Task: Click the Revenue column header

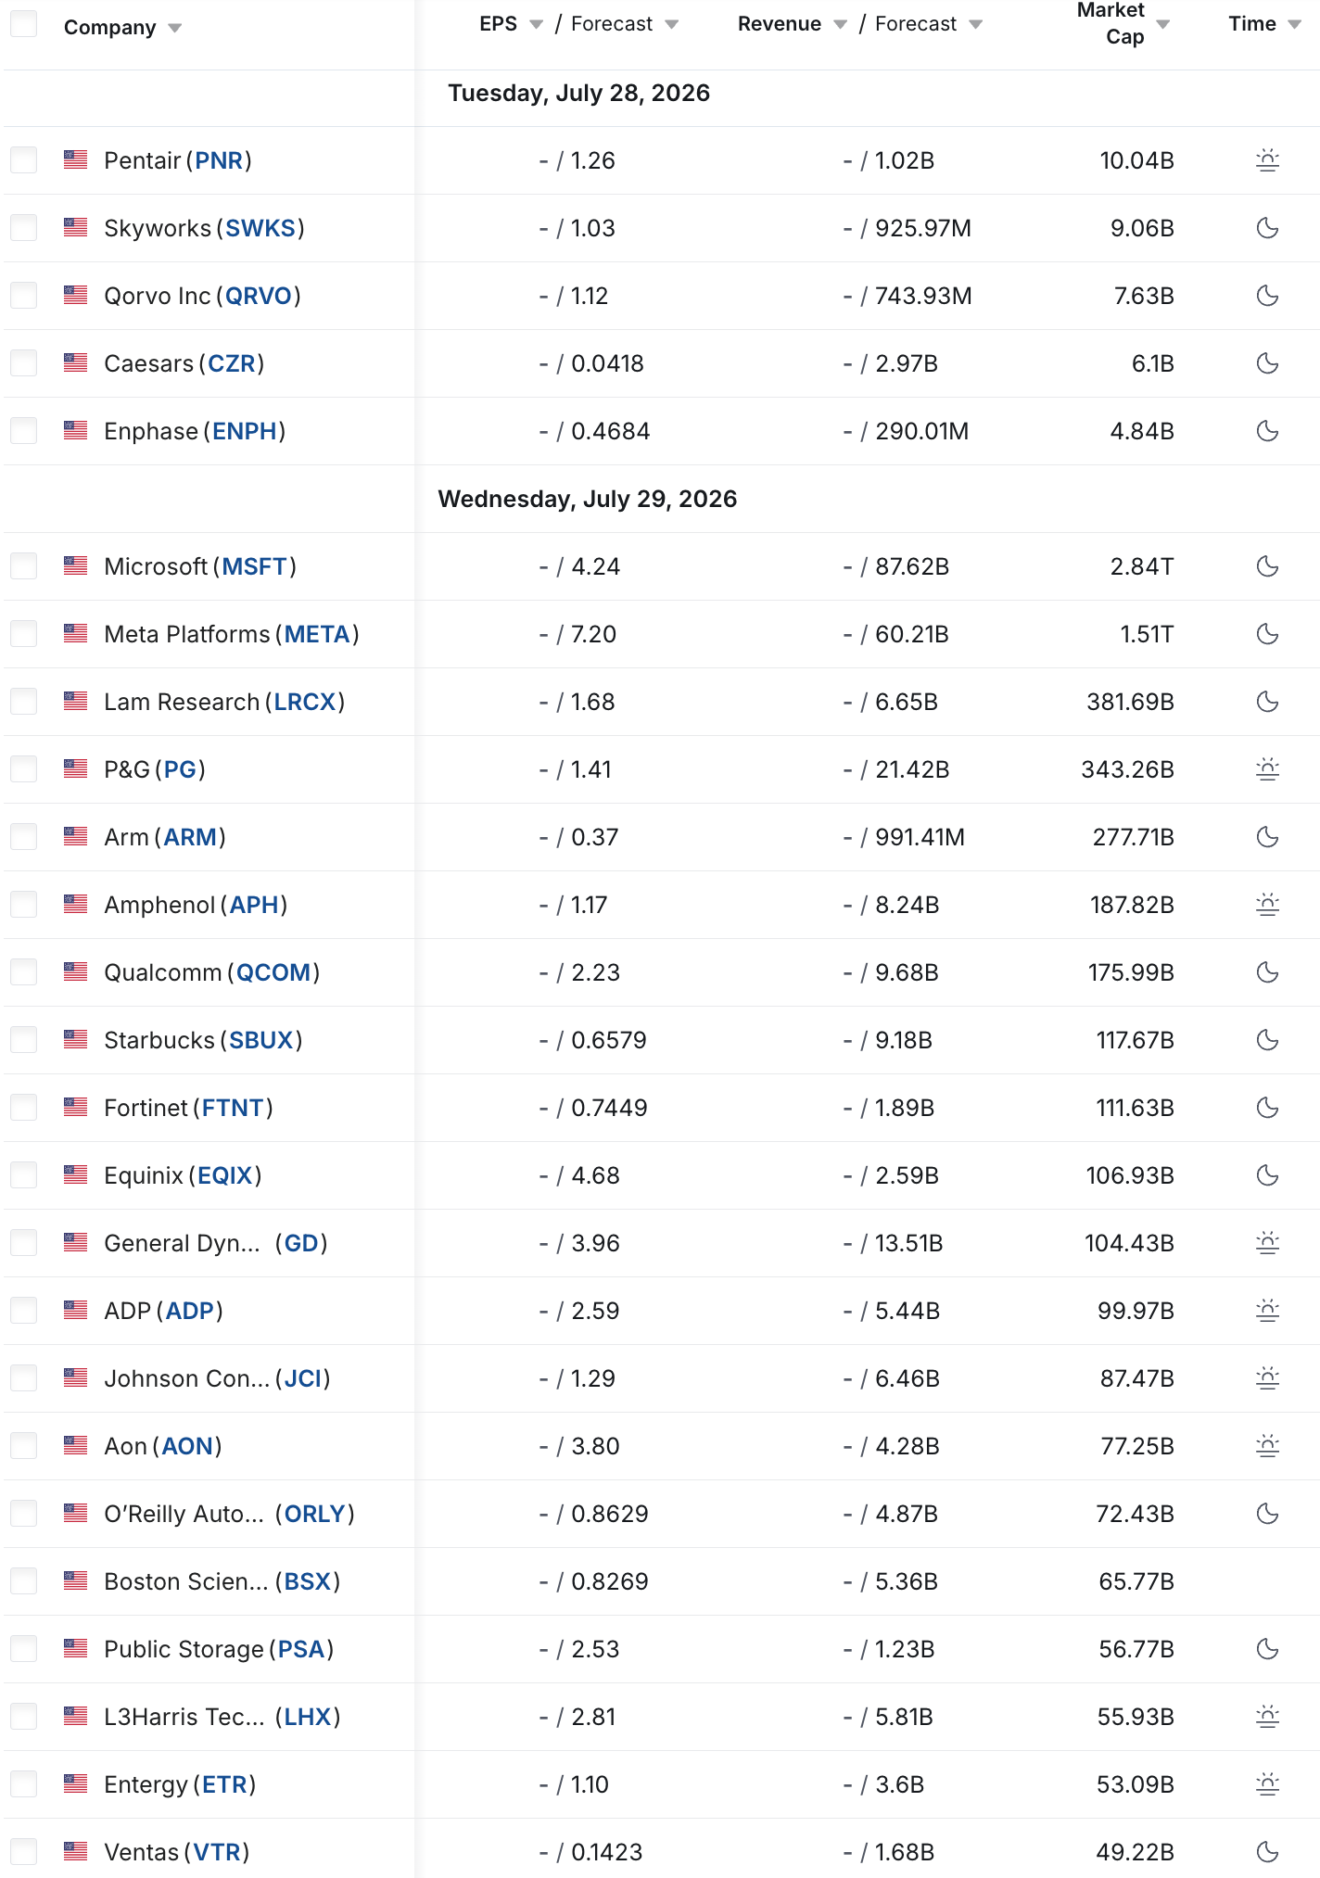Action: [779, 24]
